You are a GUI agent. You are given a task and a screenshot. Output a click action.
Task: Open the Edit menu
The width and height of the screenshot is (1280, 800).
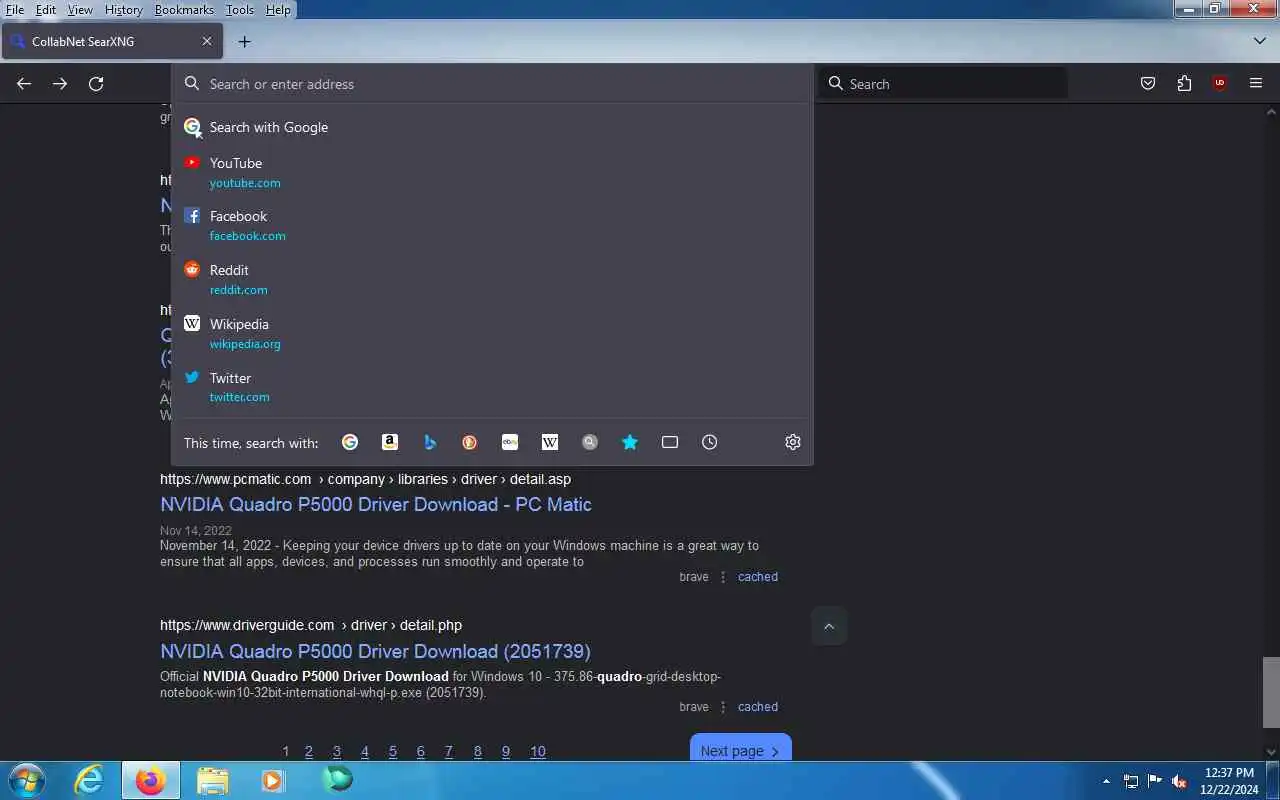(46, 9)
